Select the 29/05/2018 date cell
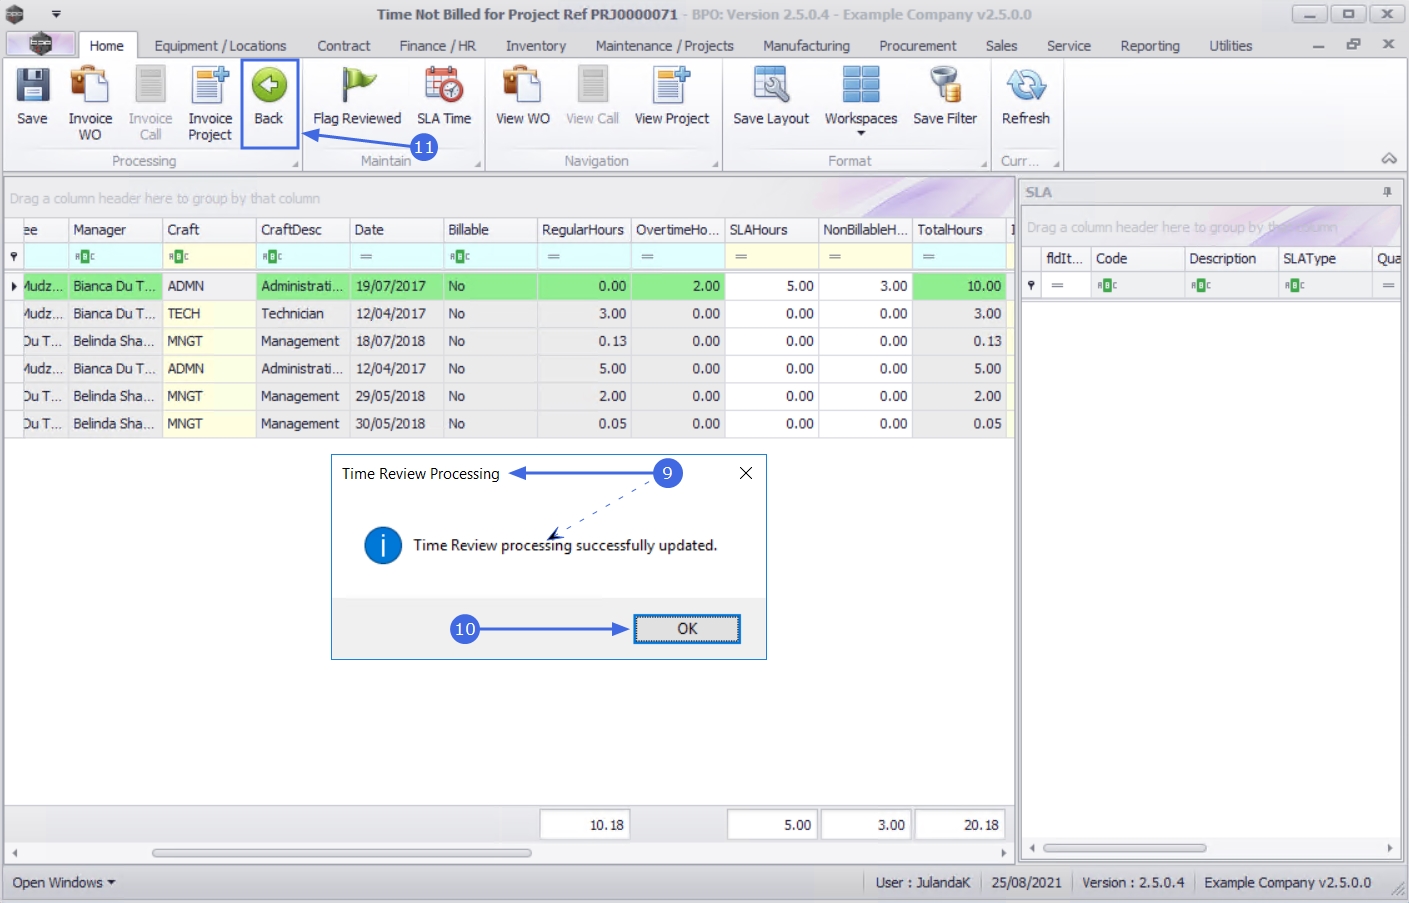Screen dimensions: 1409x903 (396, 396)
